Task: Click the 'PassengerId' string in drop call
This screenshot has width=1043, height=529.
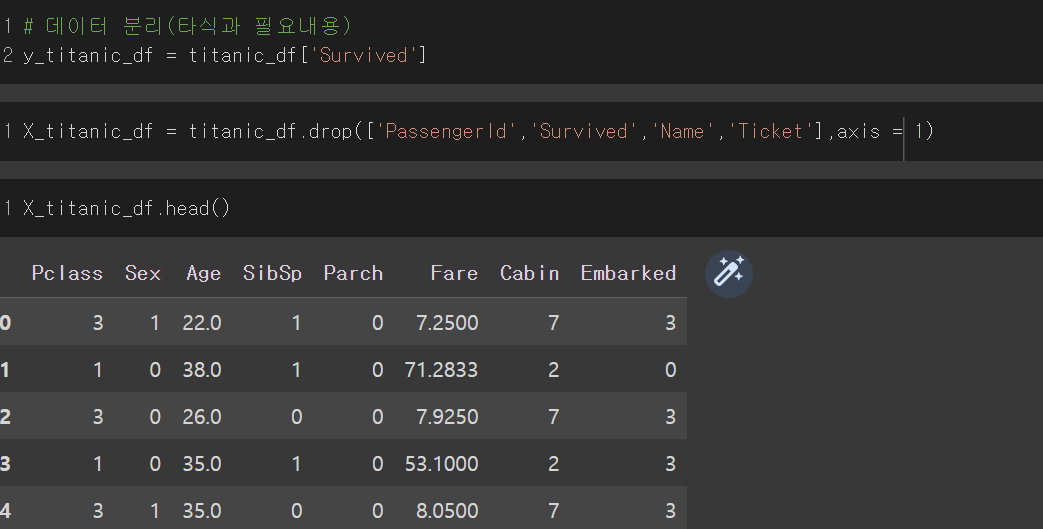Action: pyautogui.click(x=446, y=132)
